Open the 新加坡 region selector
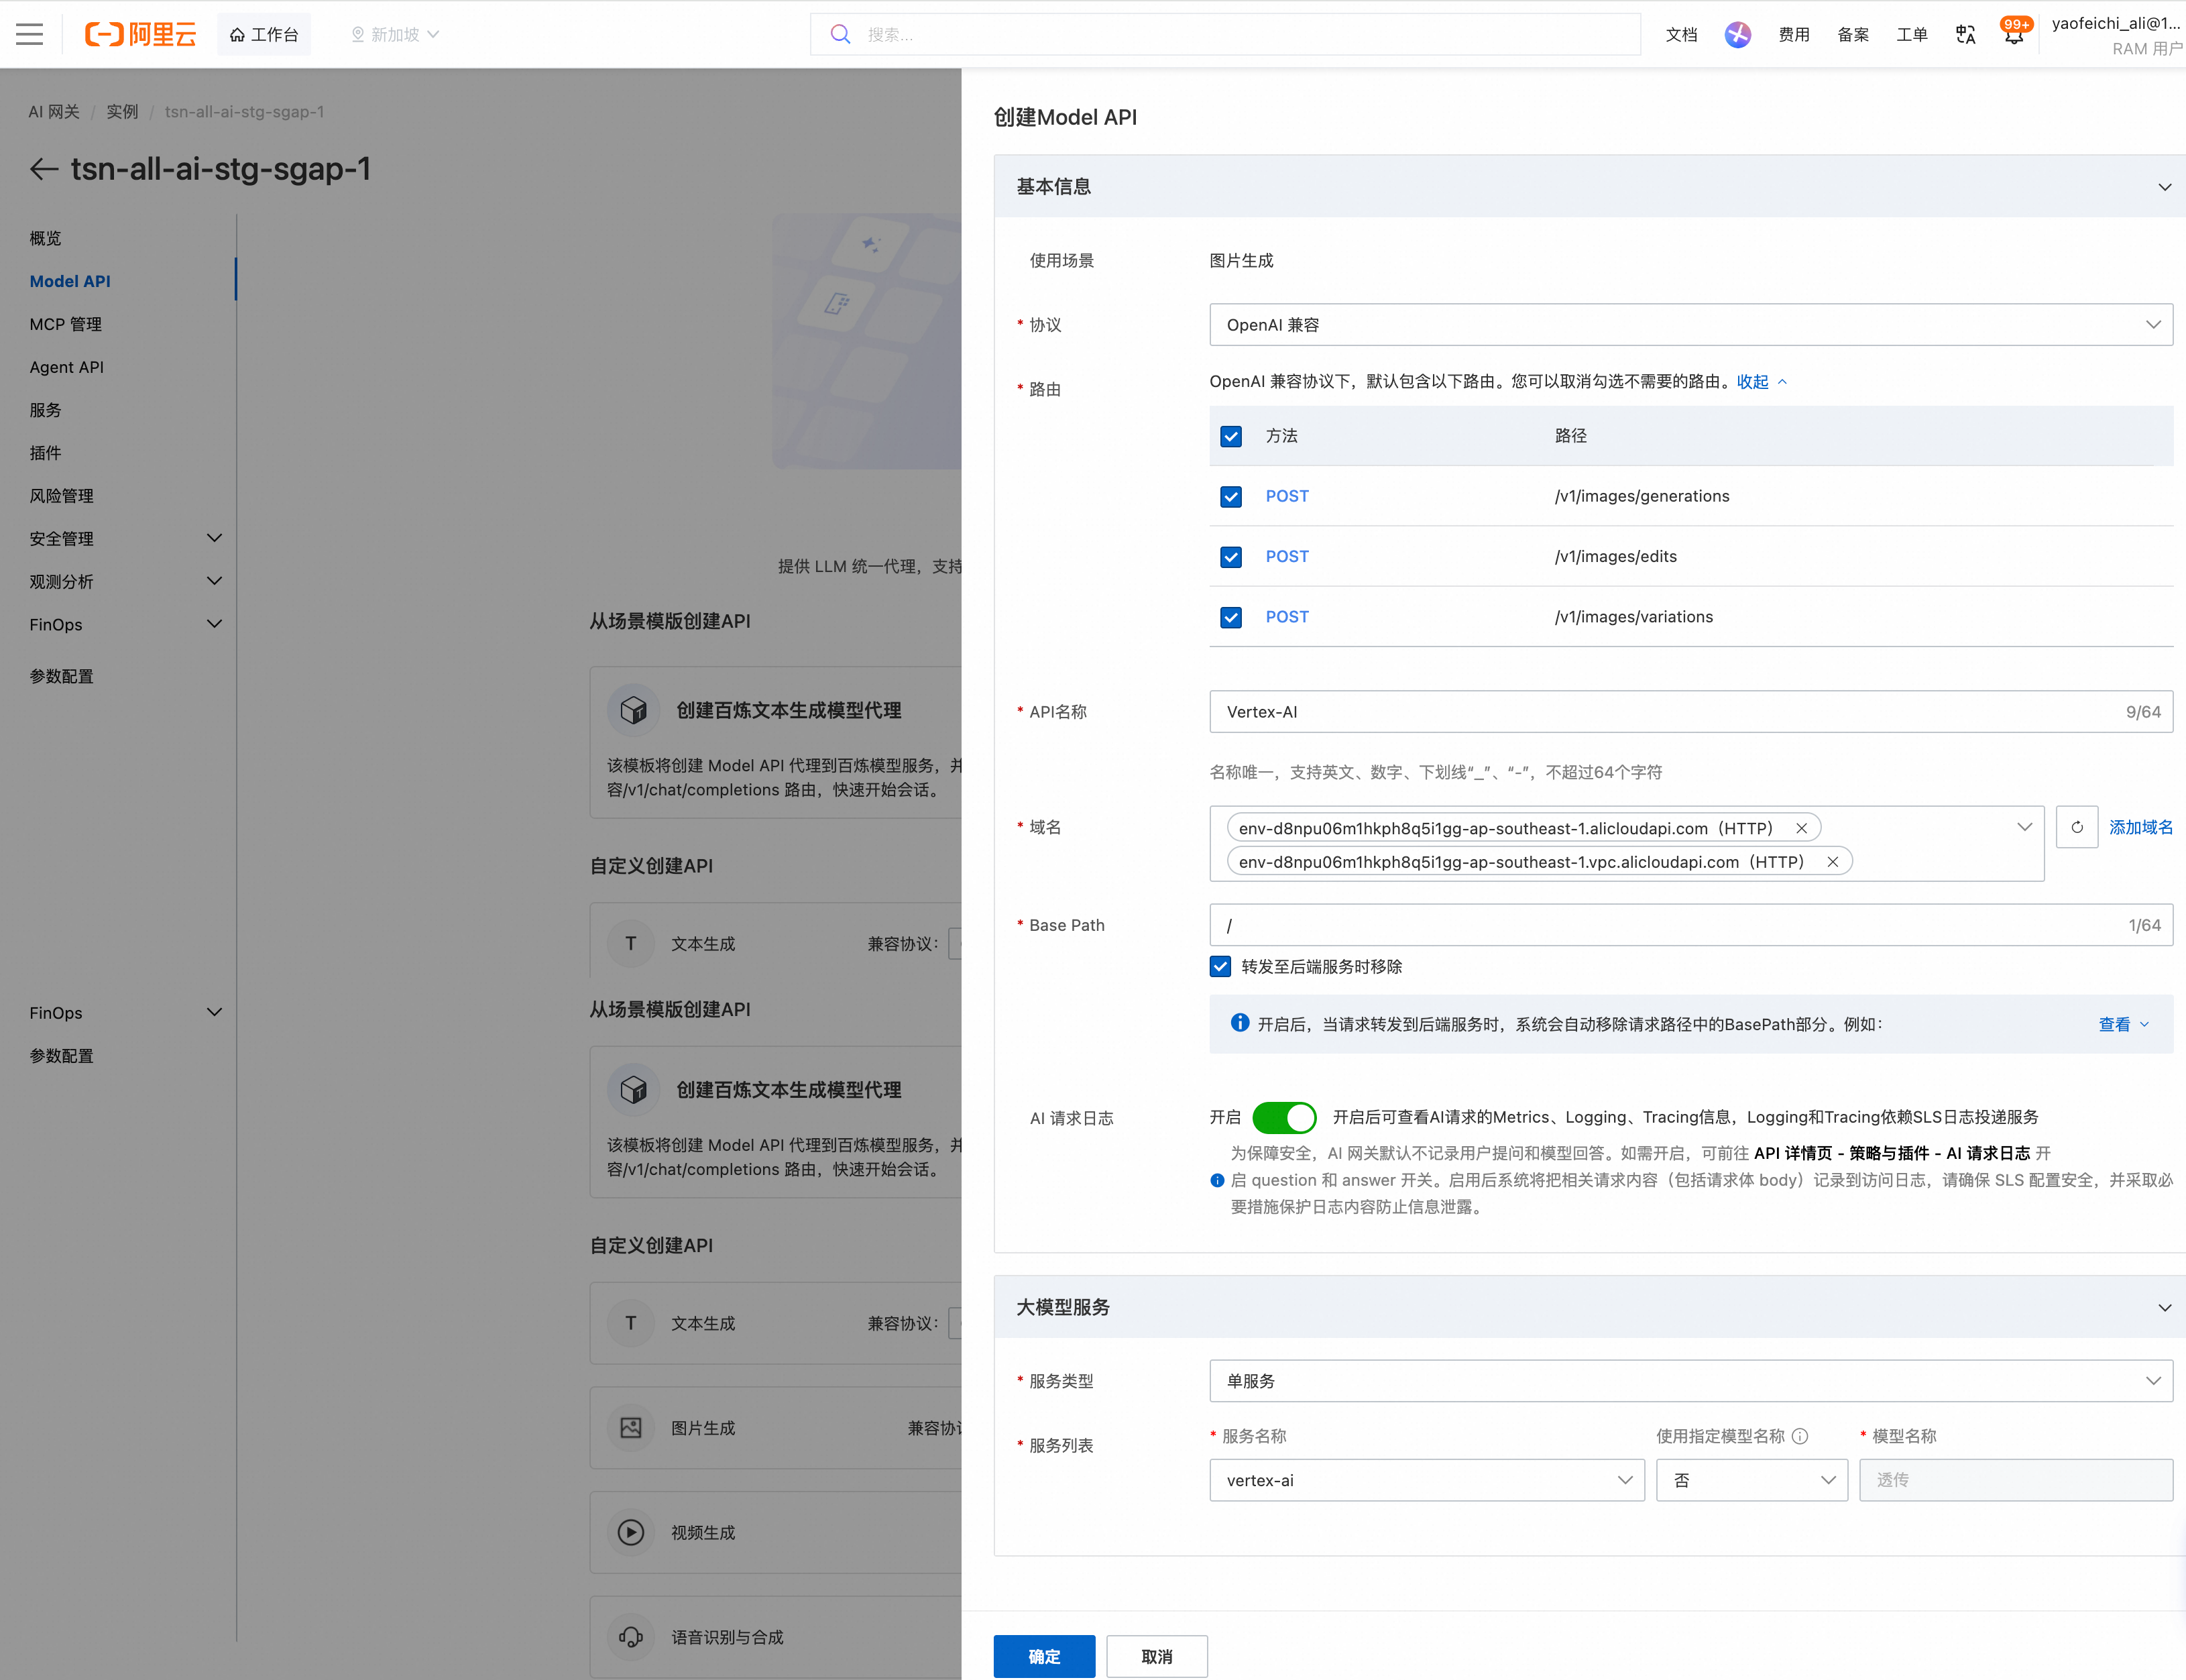The width and height of the screenshot is (2186, 1680). pyautogui.click(x=395, y=34)
